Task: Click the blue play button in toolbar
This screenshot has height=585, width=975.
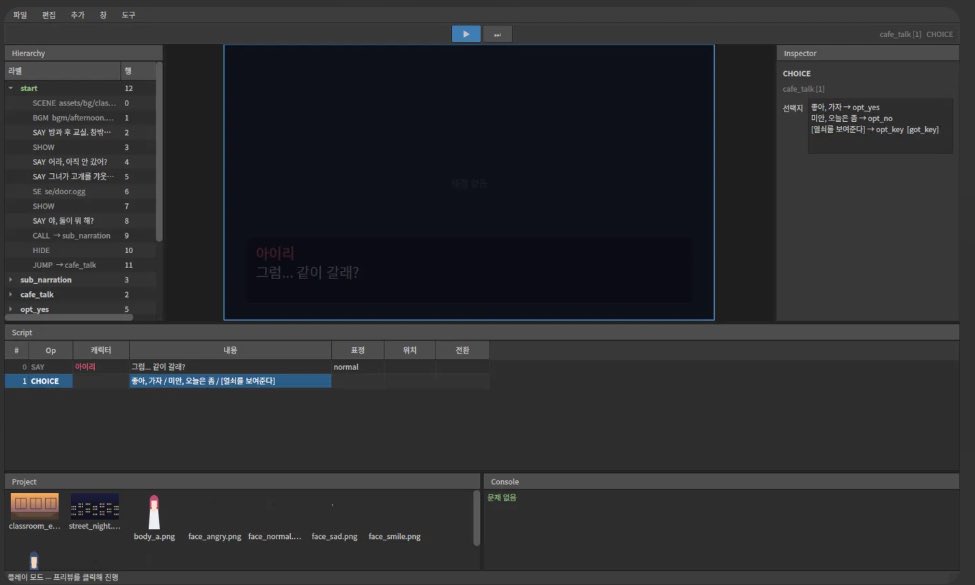Action: tap(466, 34)
